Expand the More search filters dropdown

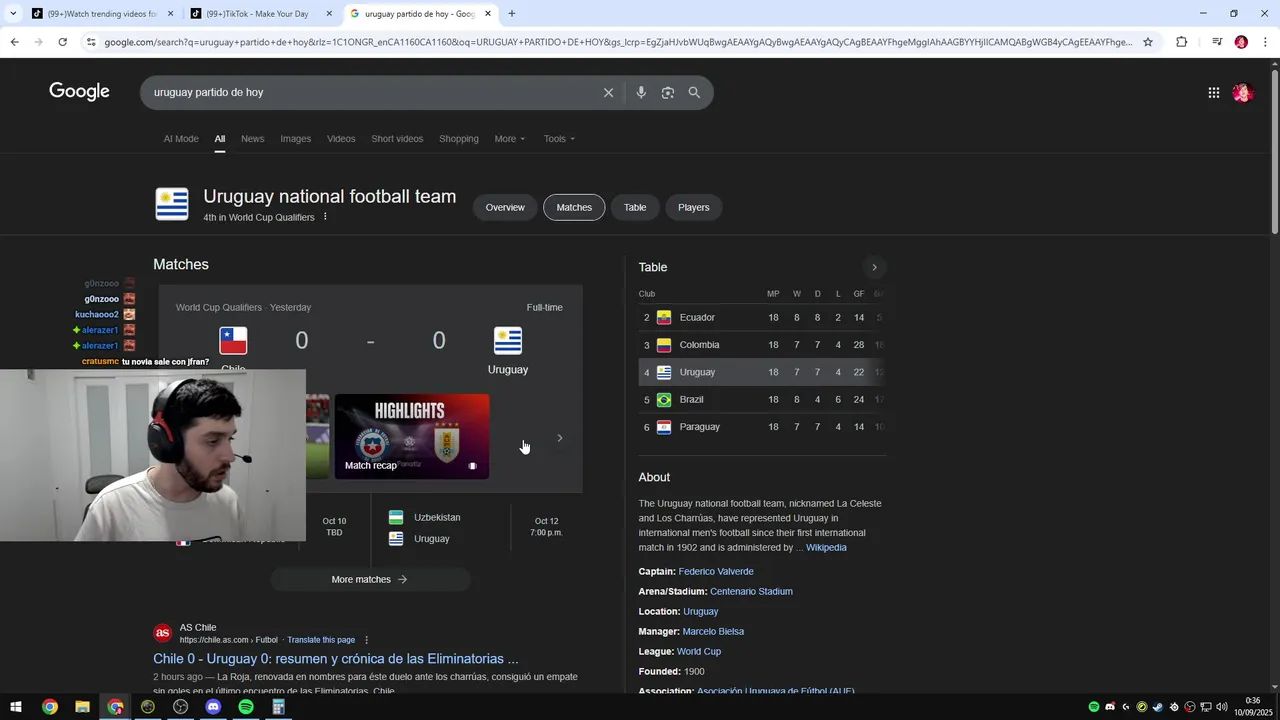click(x=509, y=139)
